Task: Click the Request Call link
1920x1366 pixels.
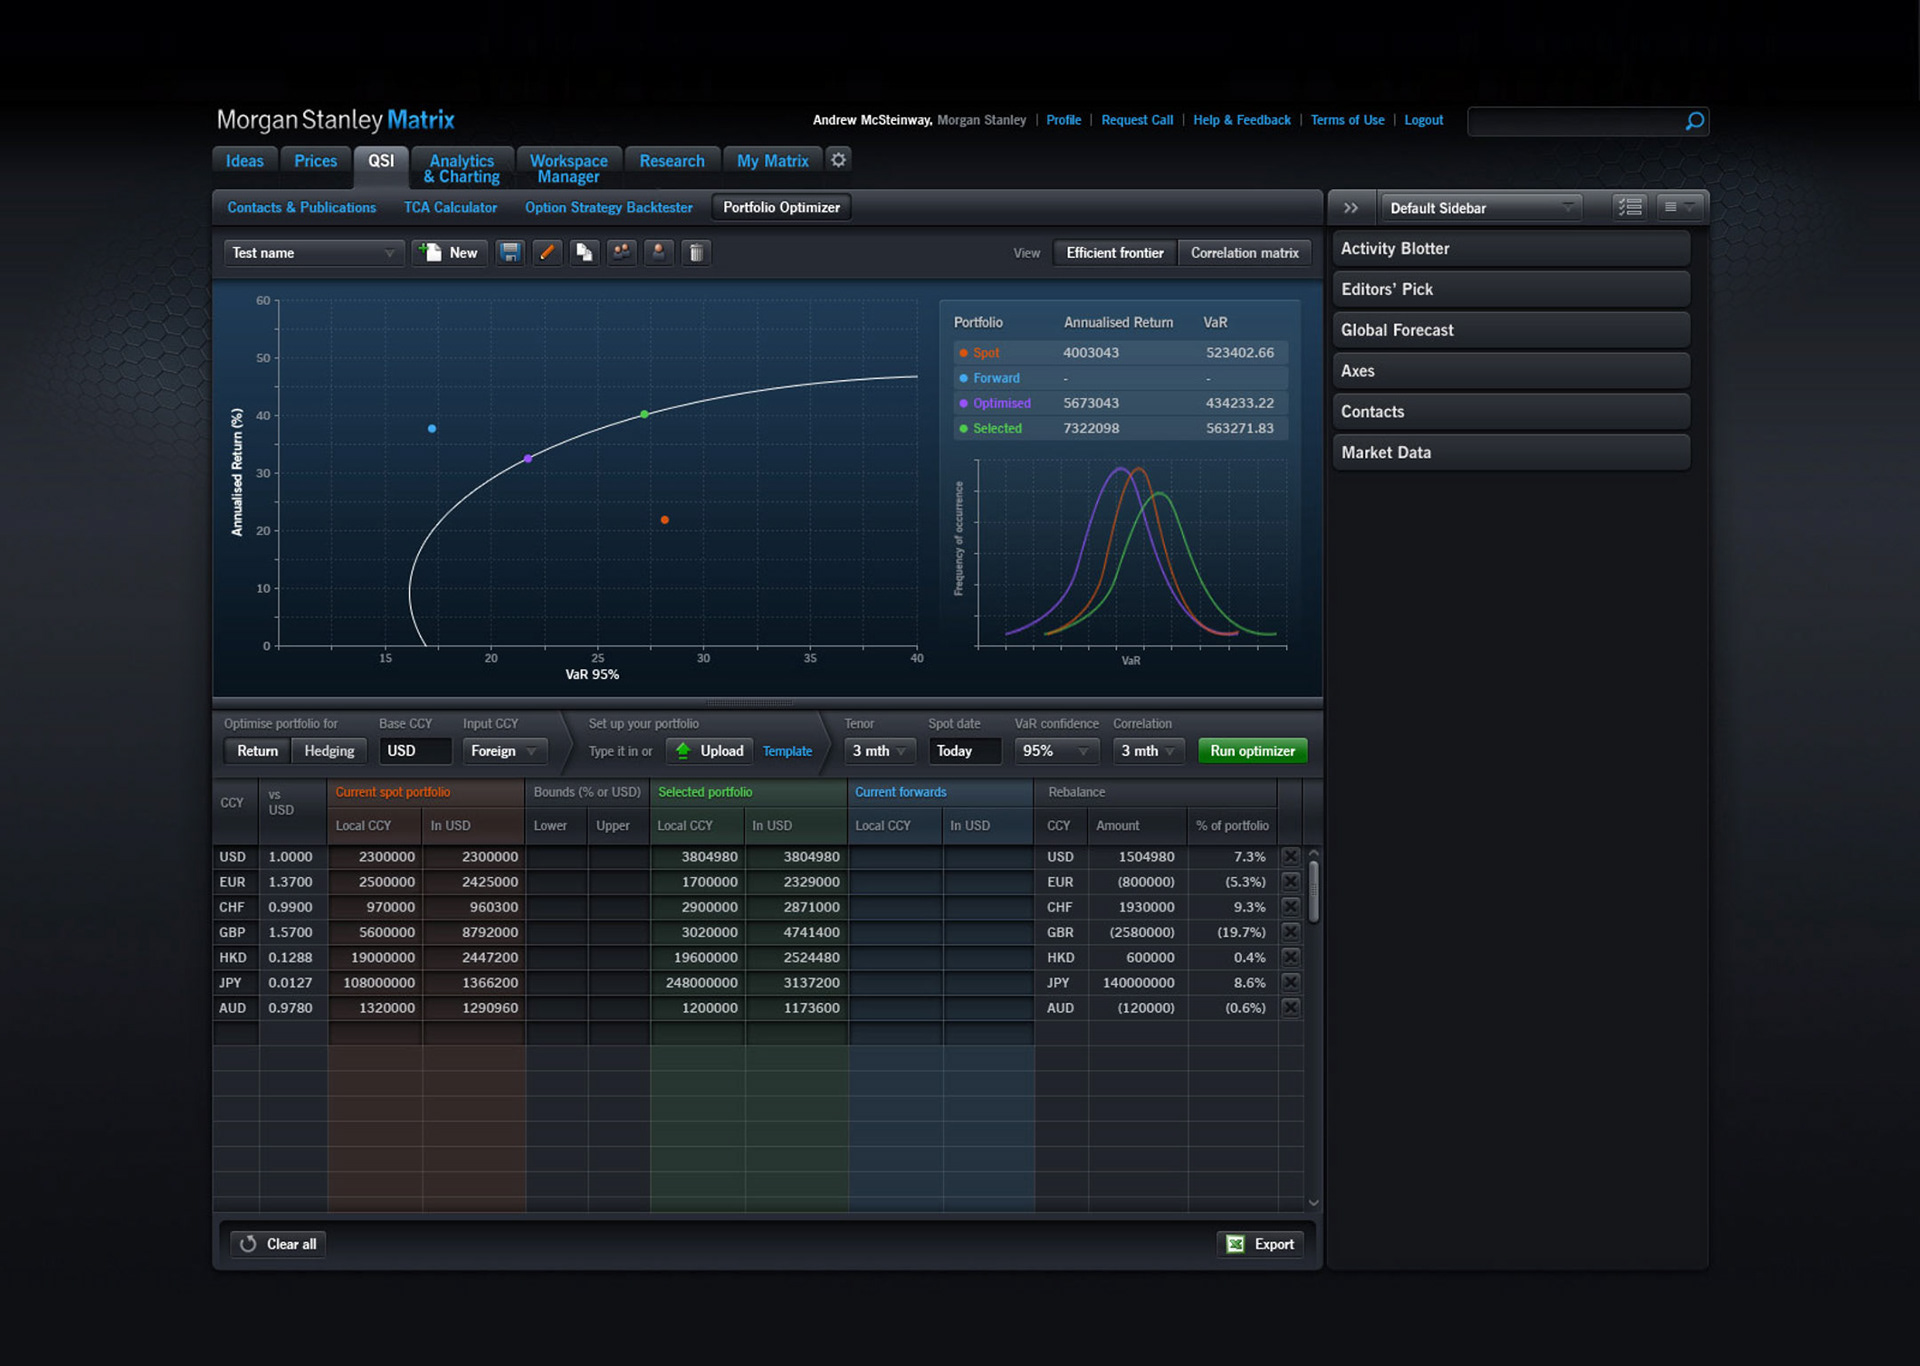Action: click(x=1137, y=120)
